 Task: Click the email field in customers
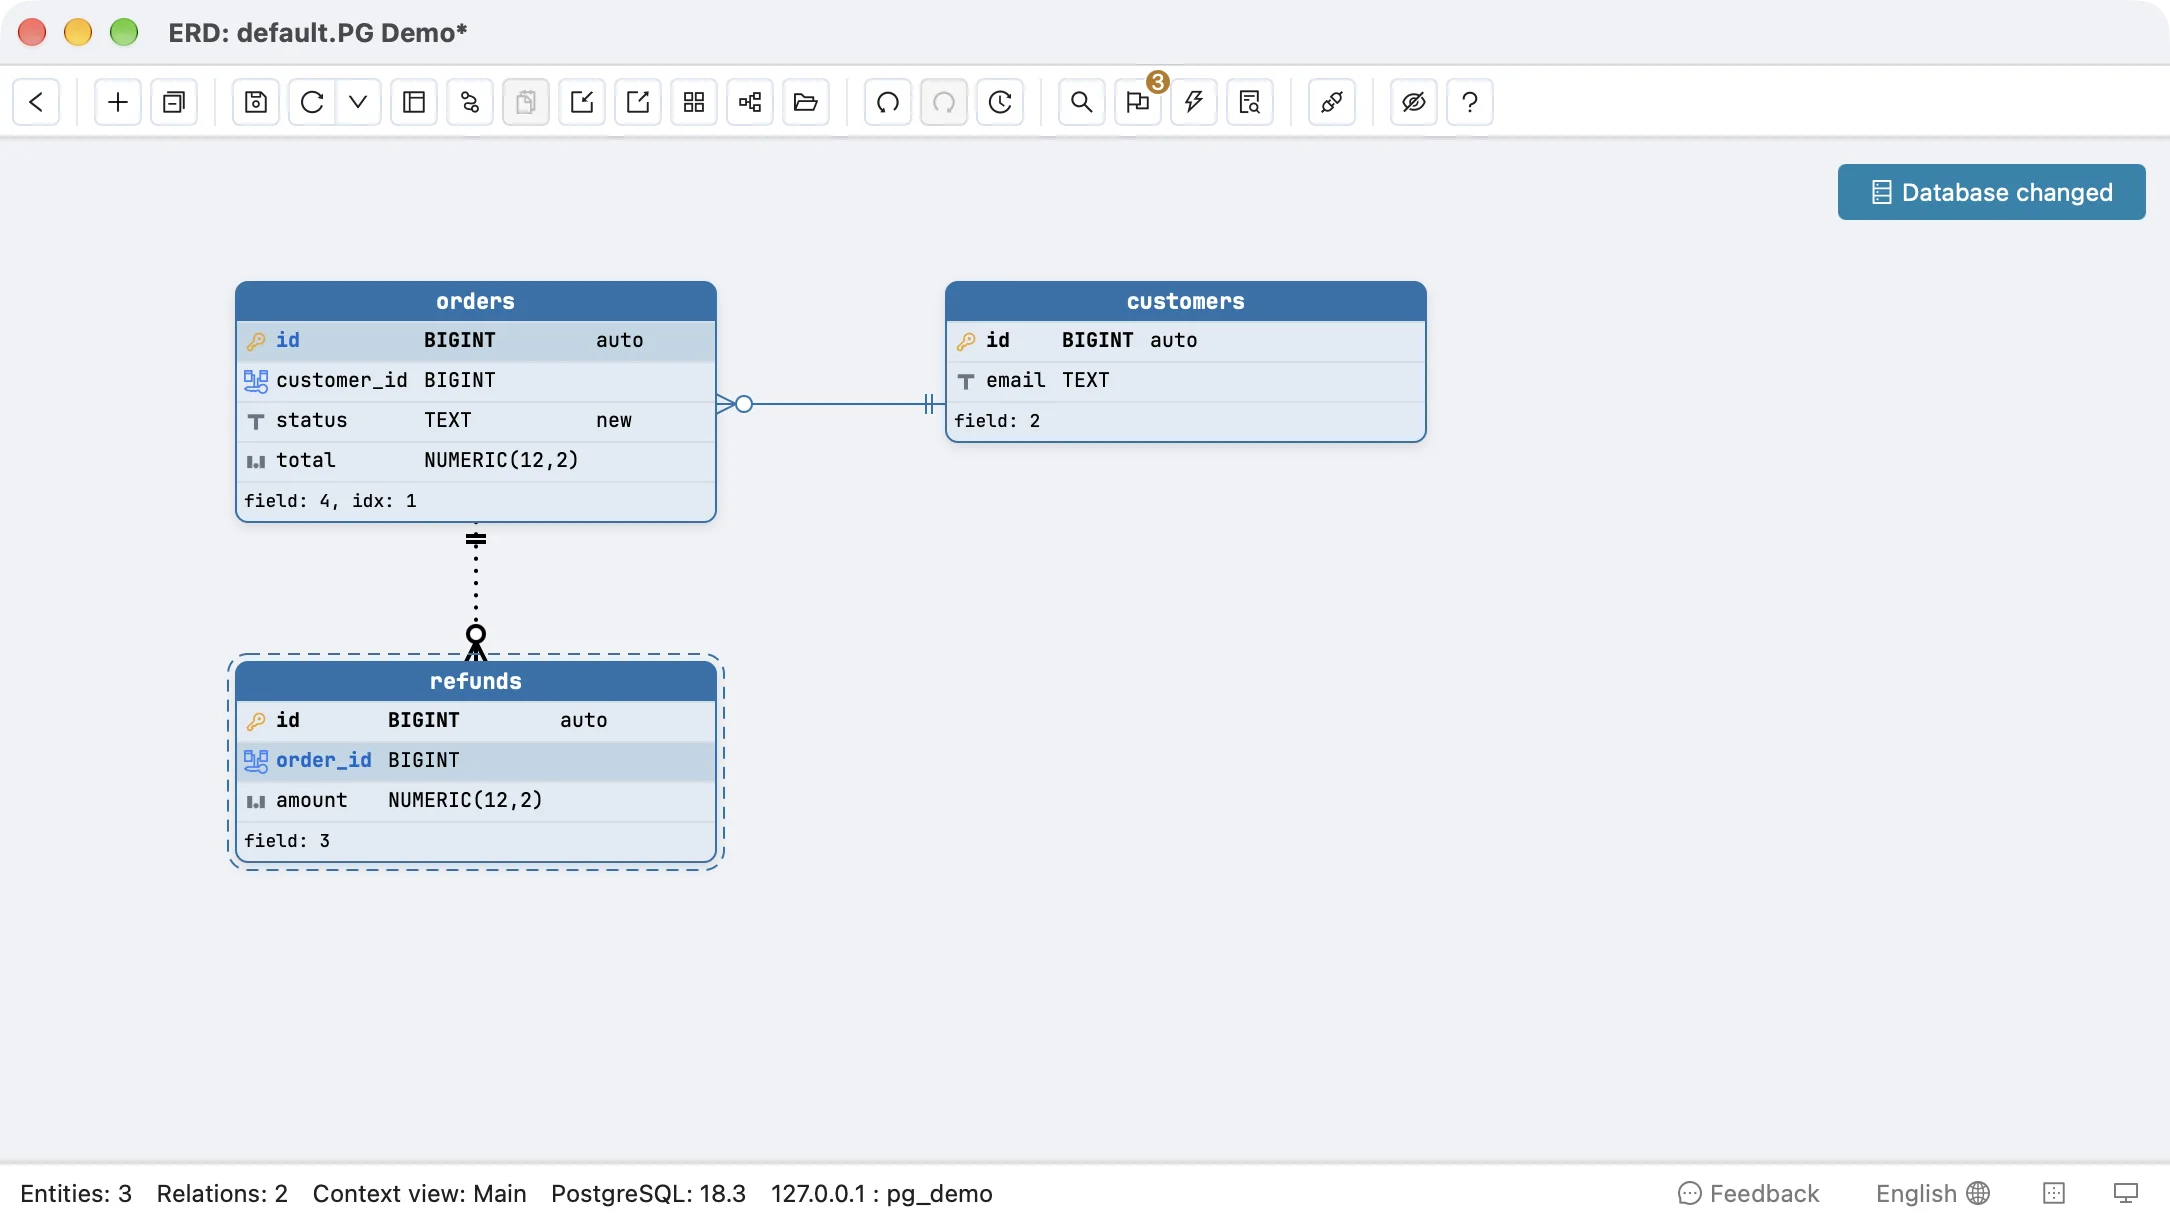click(x=1186, y=381)
